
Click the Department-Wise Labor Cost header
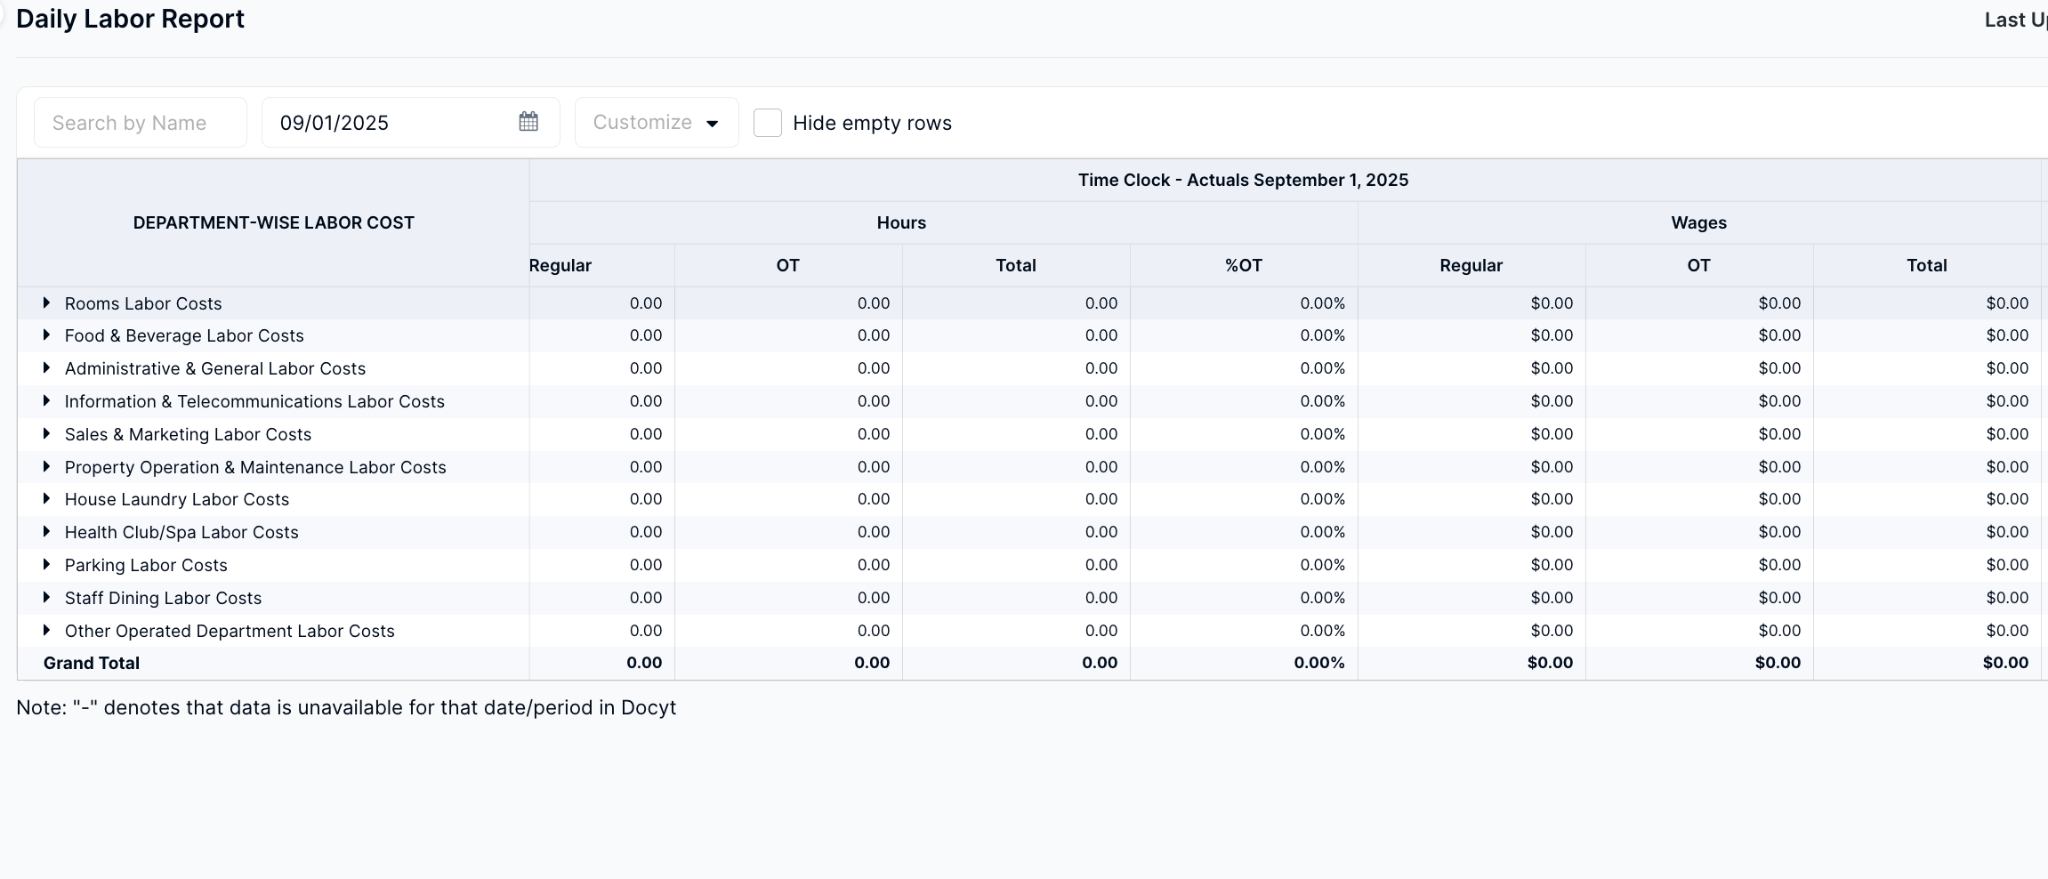click(x=273, y=223)
